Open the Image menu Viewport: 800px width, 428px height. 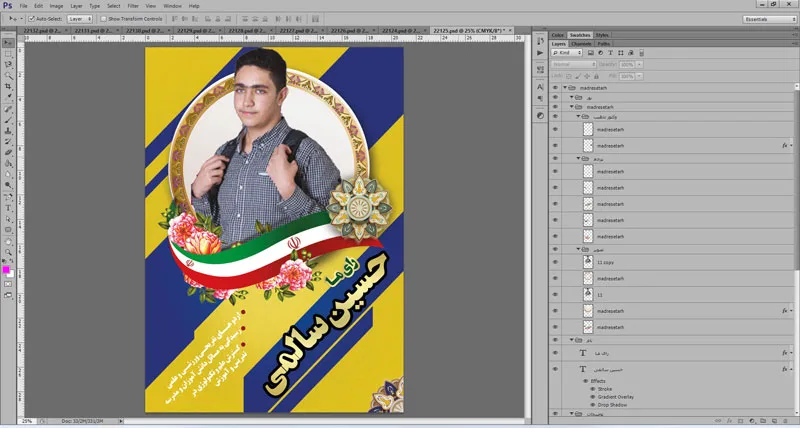coord(56,6)
